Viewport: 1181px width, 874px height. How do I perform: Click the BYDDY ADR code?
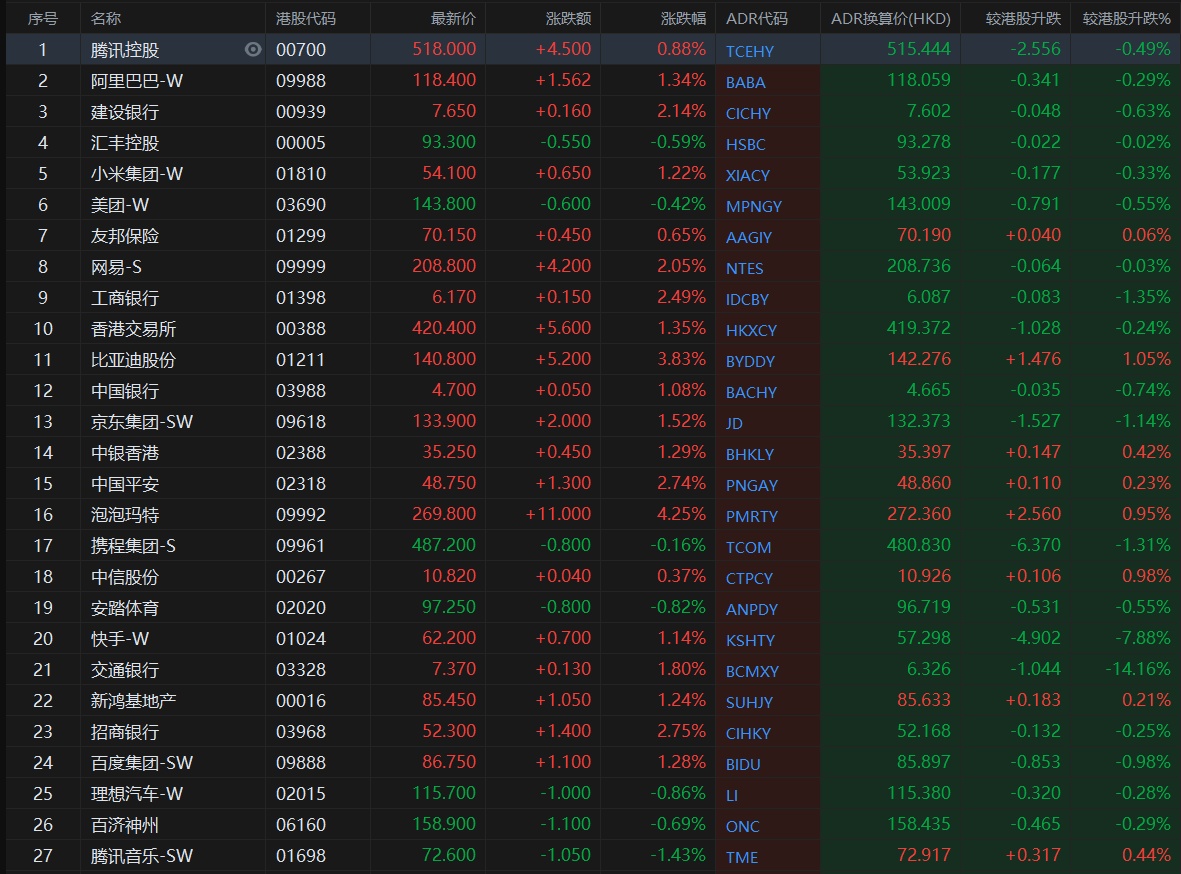click(x=750, y=361)
